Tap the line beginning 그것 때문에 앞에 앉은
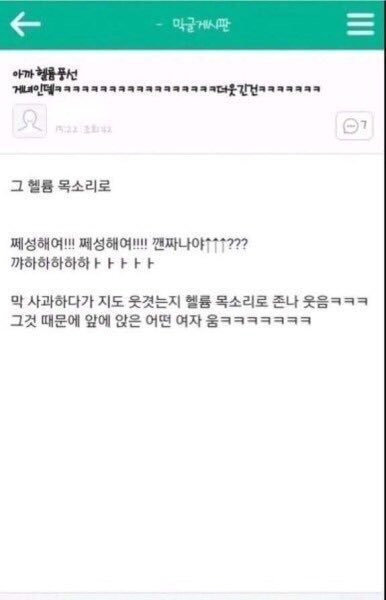The image size is (386, 600). click(x=161, y=321)
